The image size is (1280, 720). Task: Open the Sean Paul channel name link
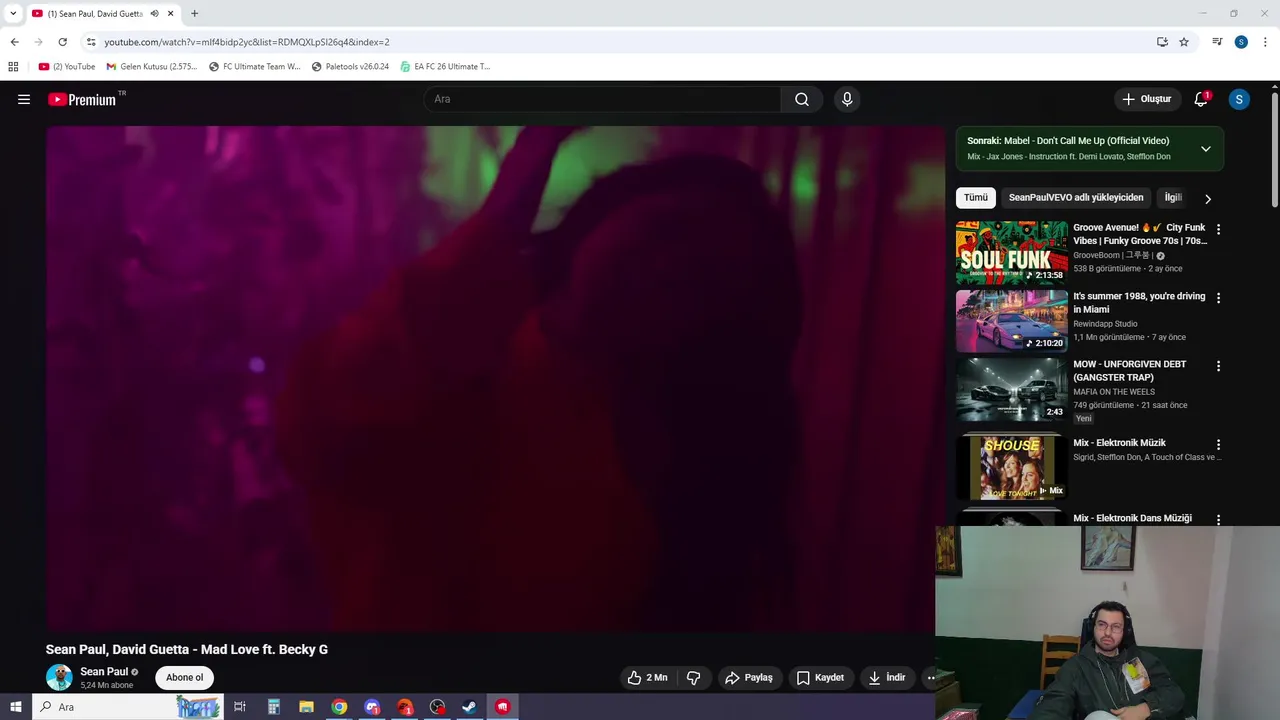104,672
